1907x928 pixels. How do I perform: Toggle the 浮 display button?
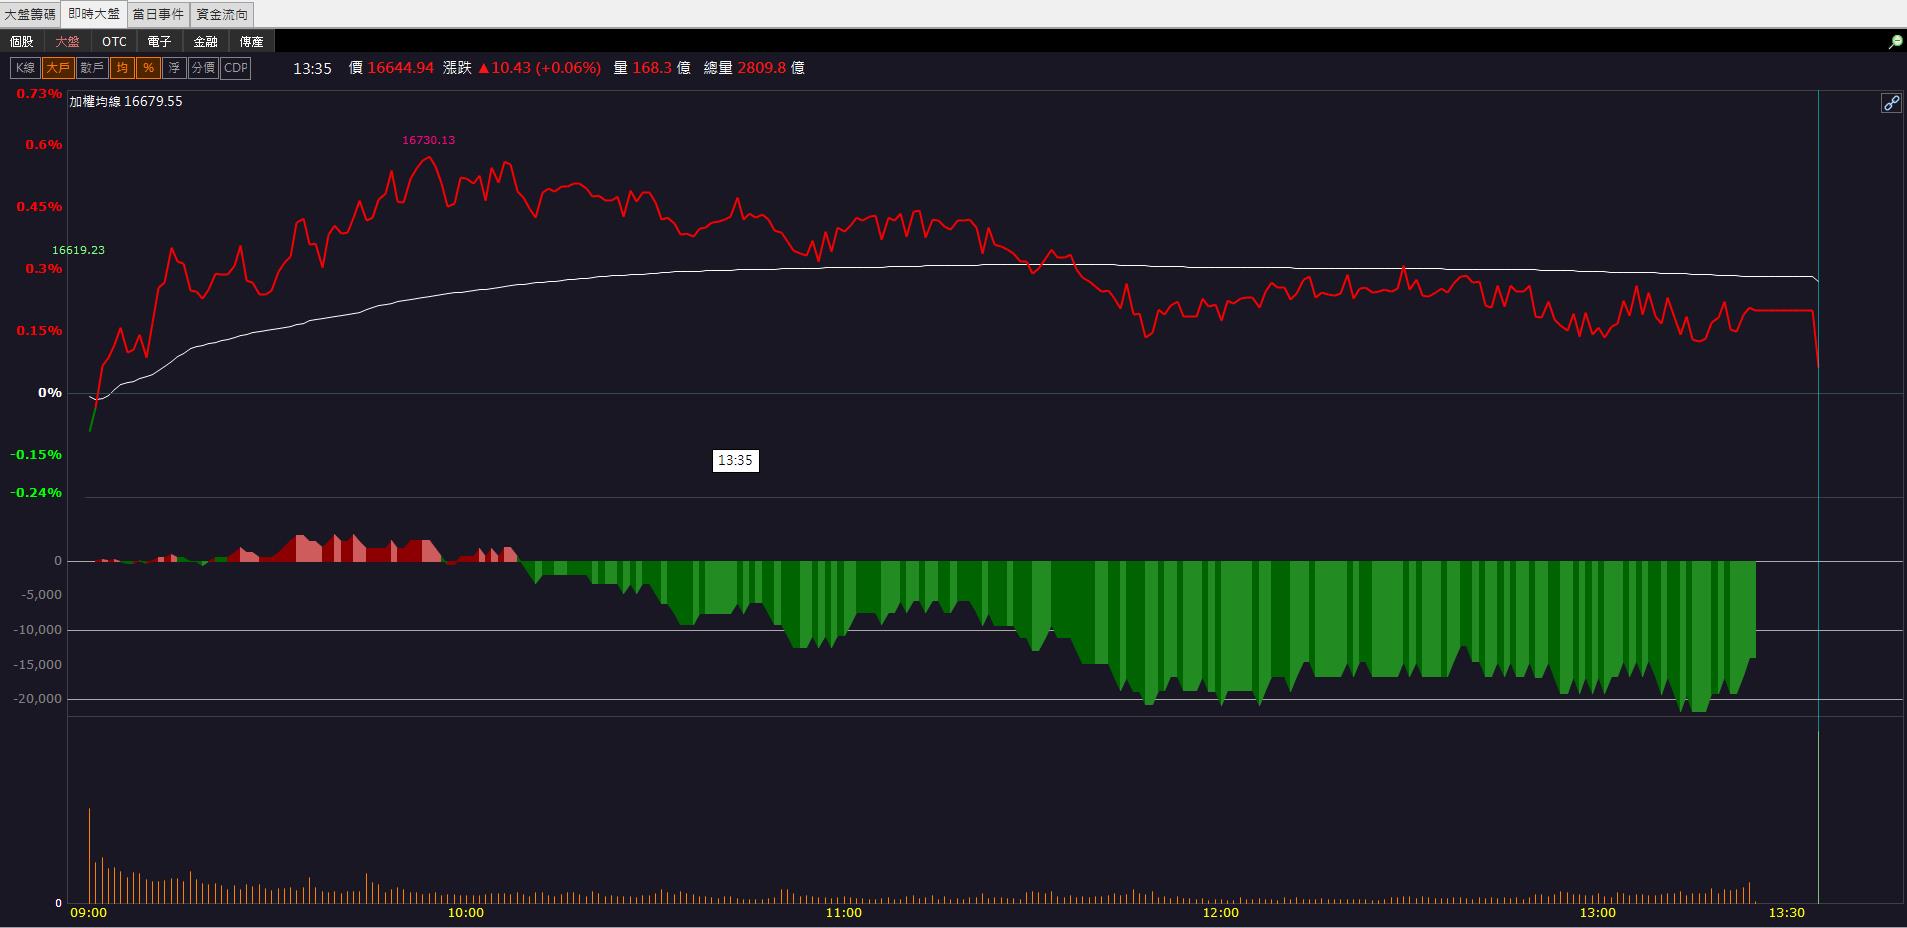point(174,68)
